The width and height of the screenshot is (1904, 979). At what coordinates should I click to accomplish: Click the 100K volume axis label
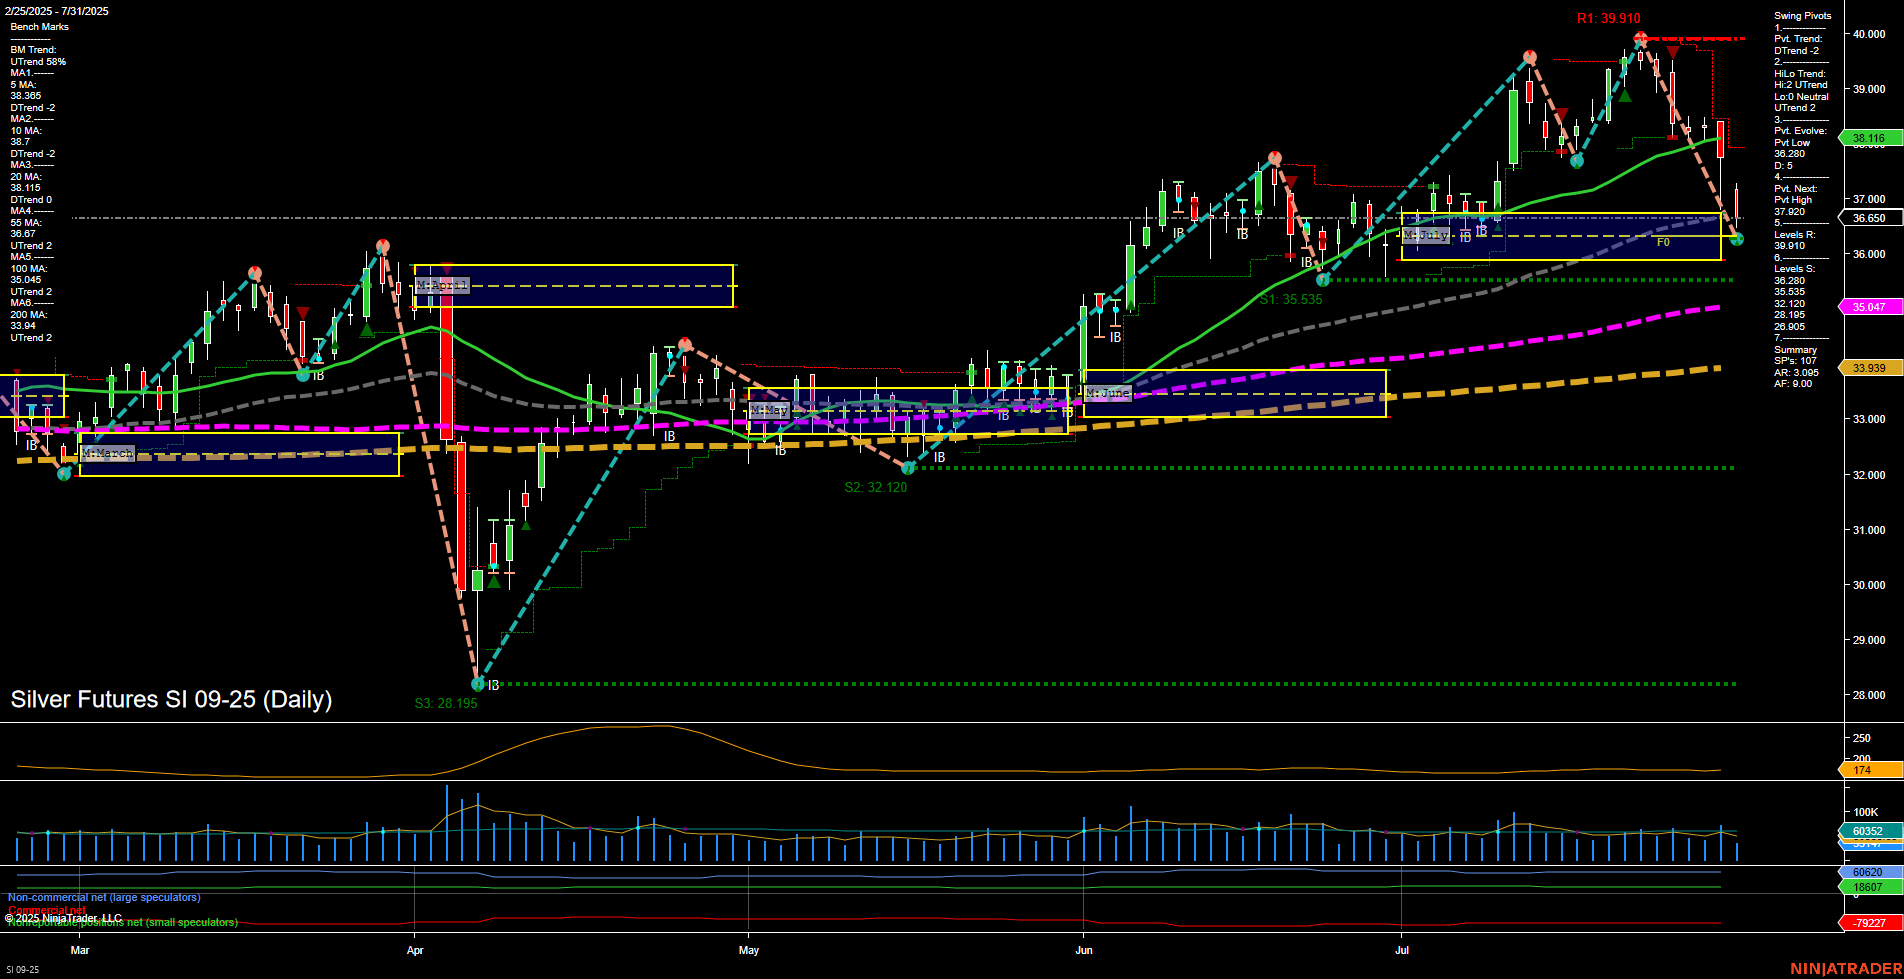[x=1865, y=812]
